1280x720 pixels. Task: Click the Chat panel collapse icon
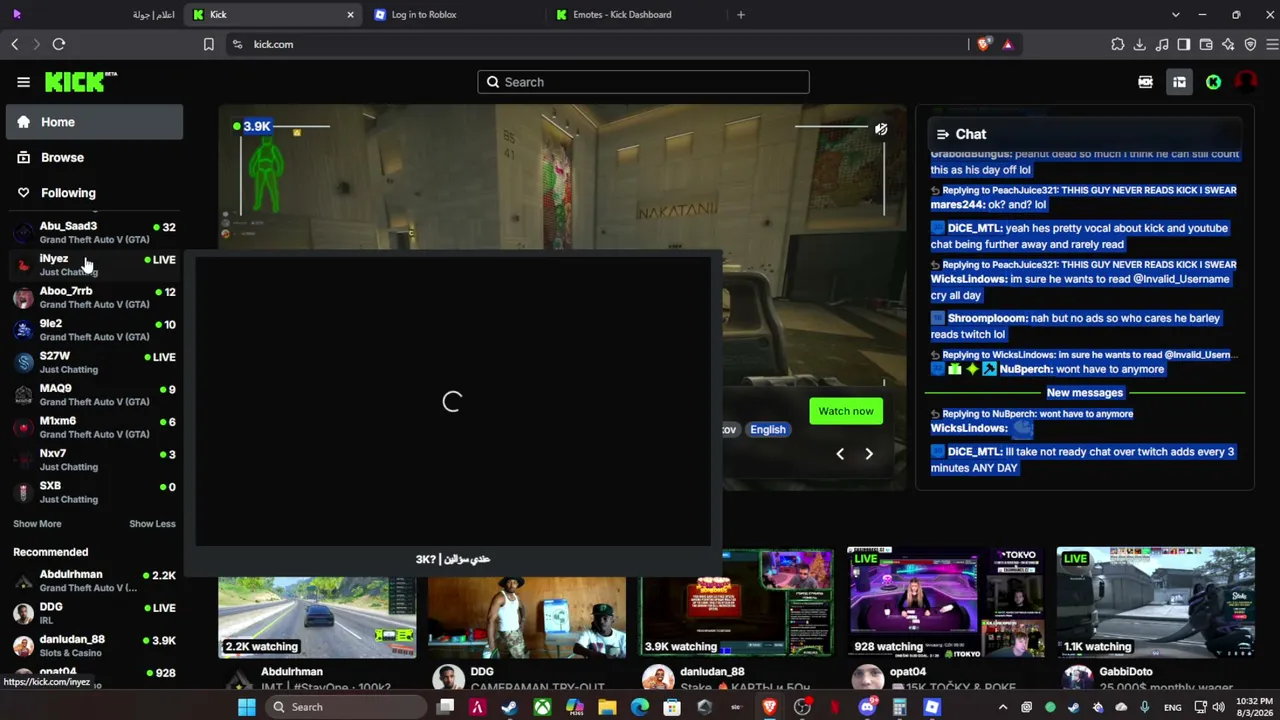pyautogui.click(x=942, y=134)
